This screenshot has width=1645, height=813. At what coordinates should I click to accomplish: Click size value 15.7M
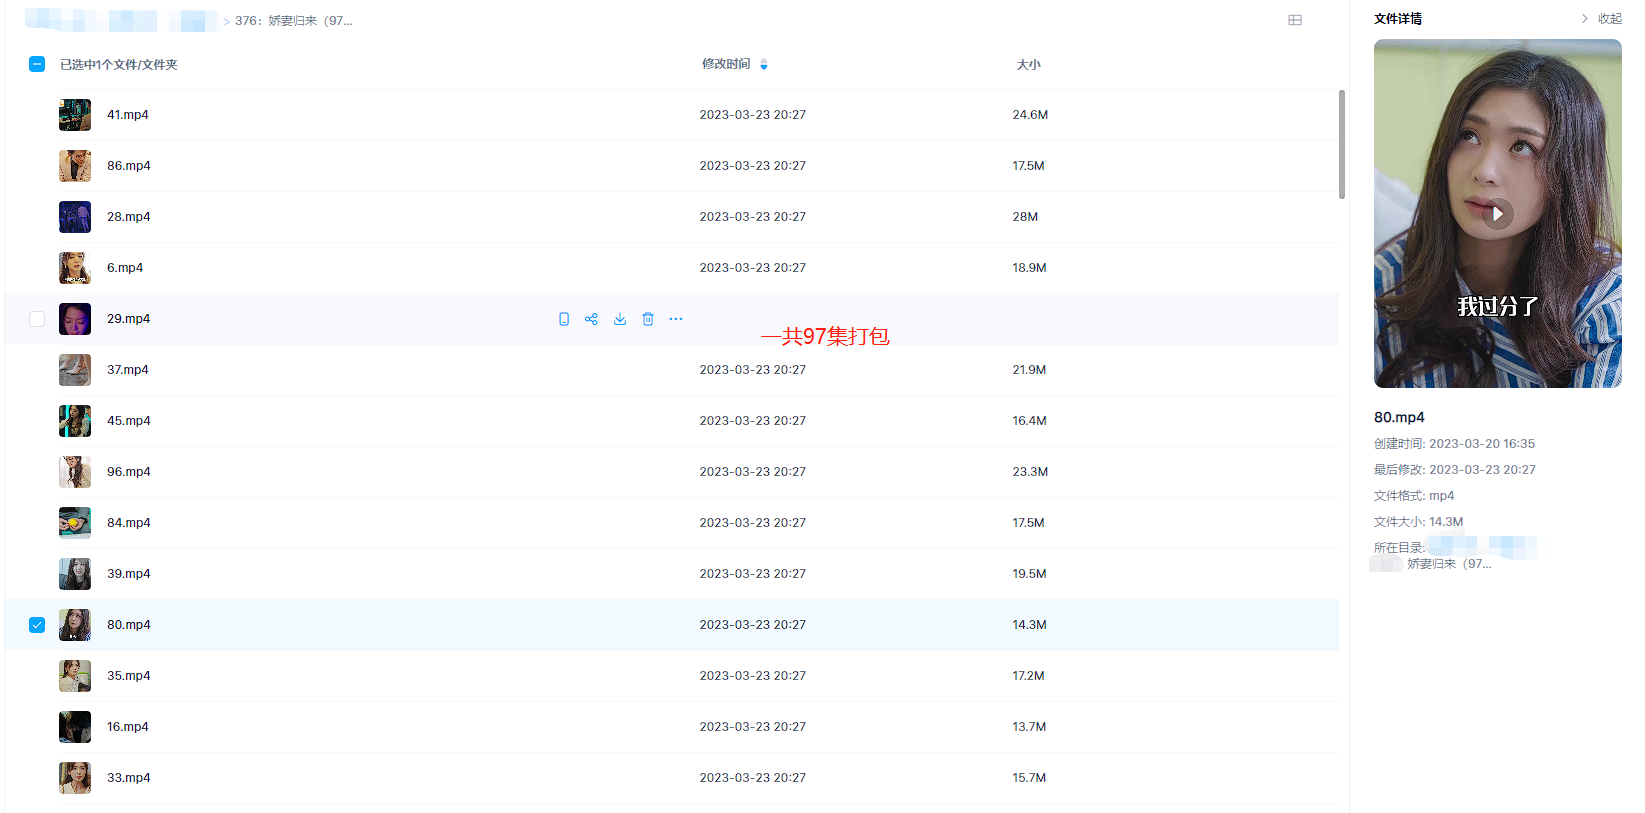tap(1029, 778)
